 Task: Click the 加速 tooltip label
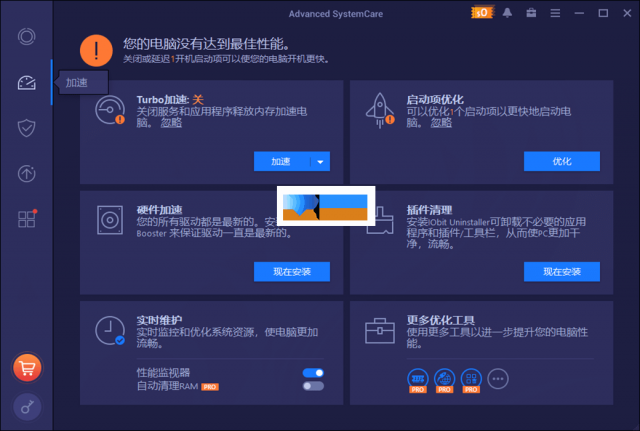tap(77, 83)
